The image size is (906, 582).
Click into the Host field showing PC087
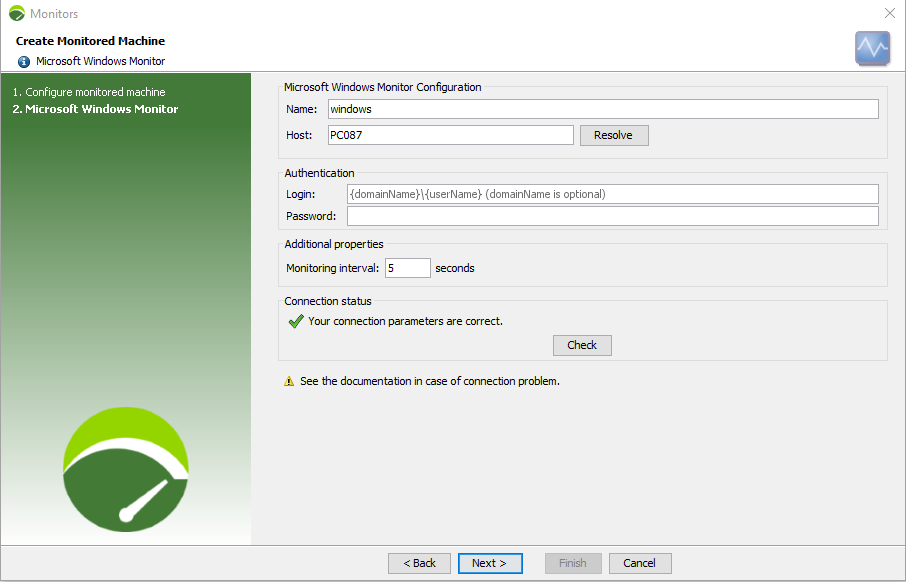450,135
